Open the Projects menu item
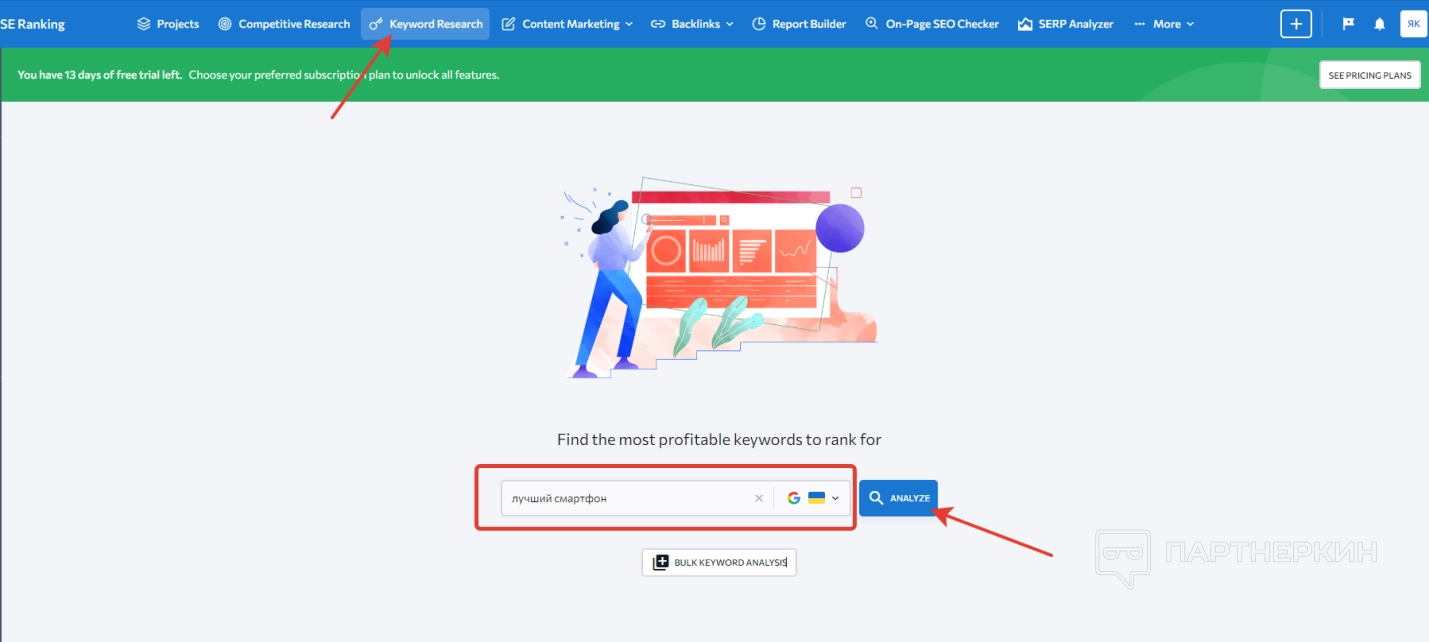The image size is (1429, 642). point(168,24)
